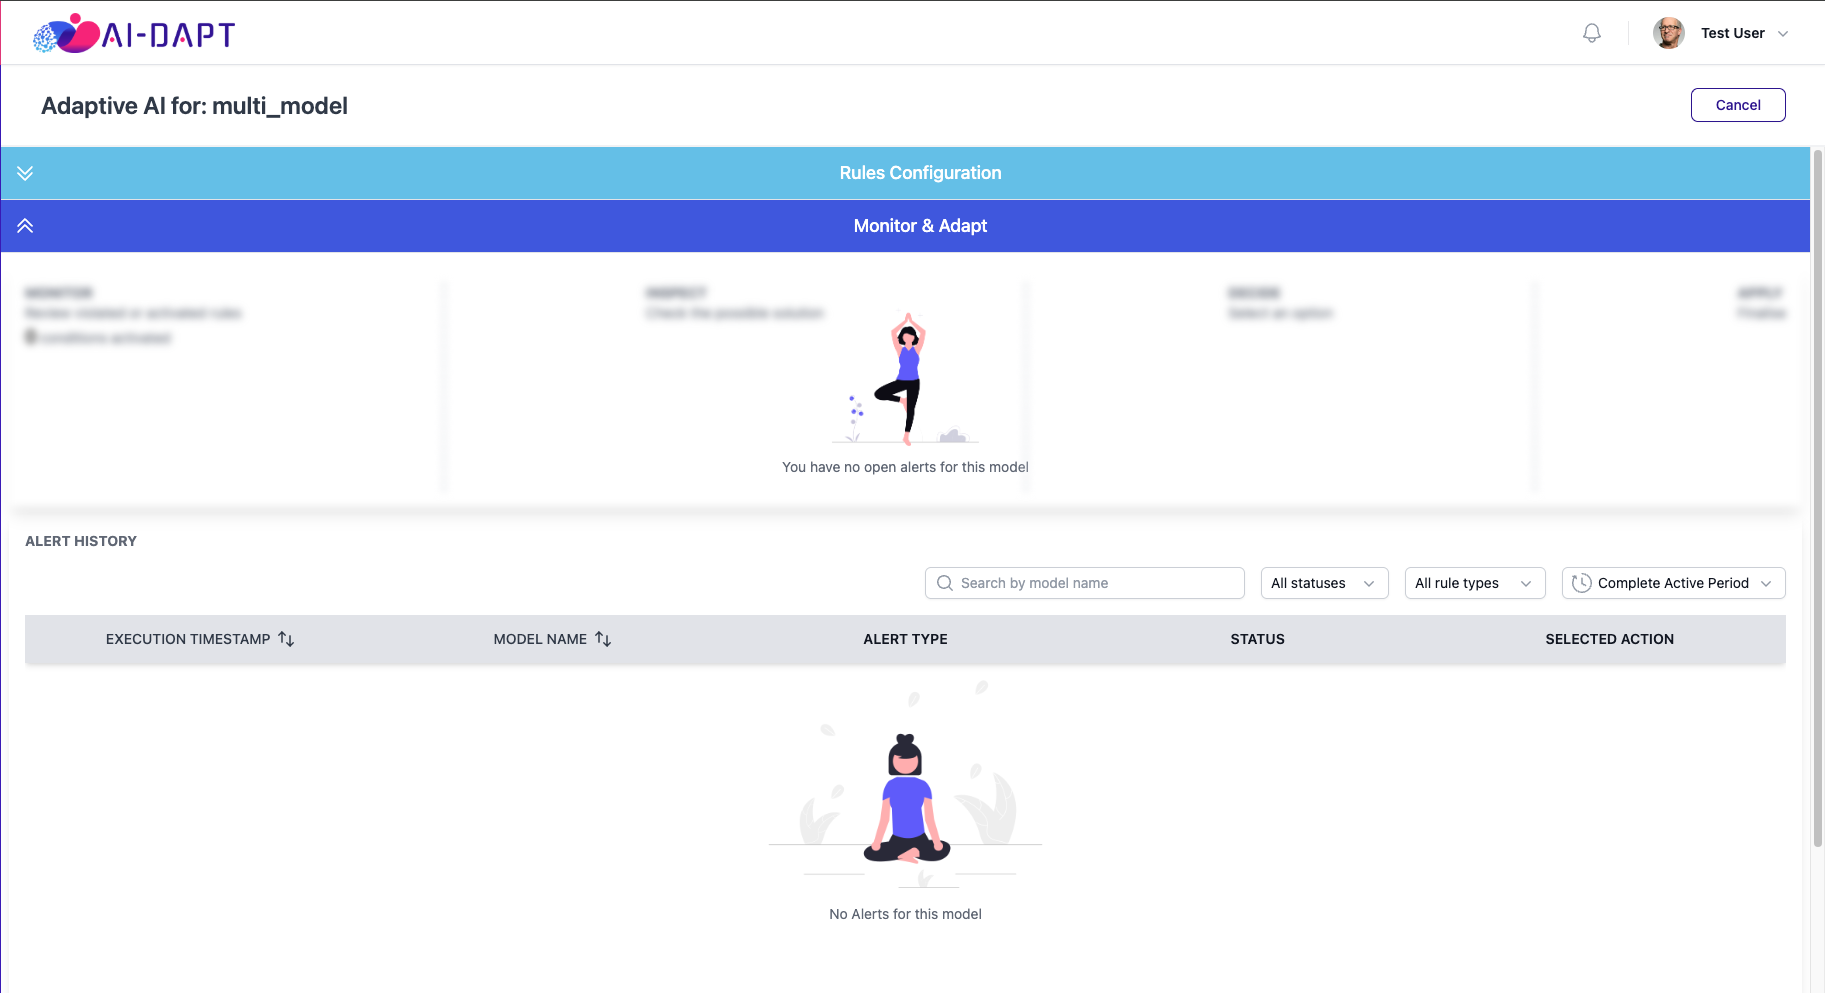Image resolution: width=1825 pixels, height=993 pixels.
Task: Expand the Rules Configuration double-chevron icon
Action: 25,173
